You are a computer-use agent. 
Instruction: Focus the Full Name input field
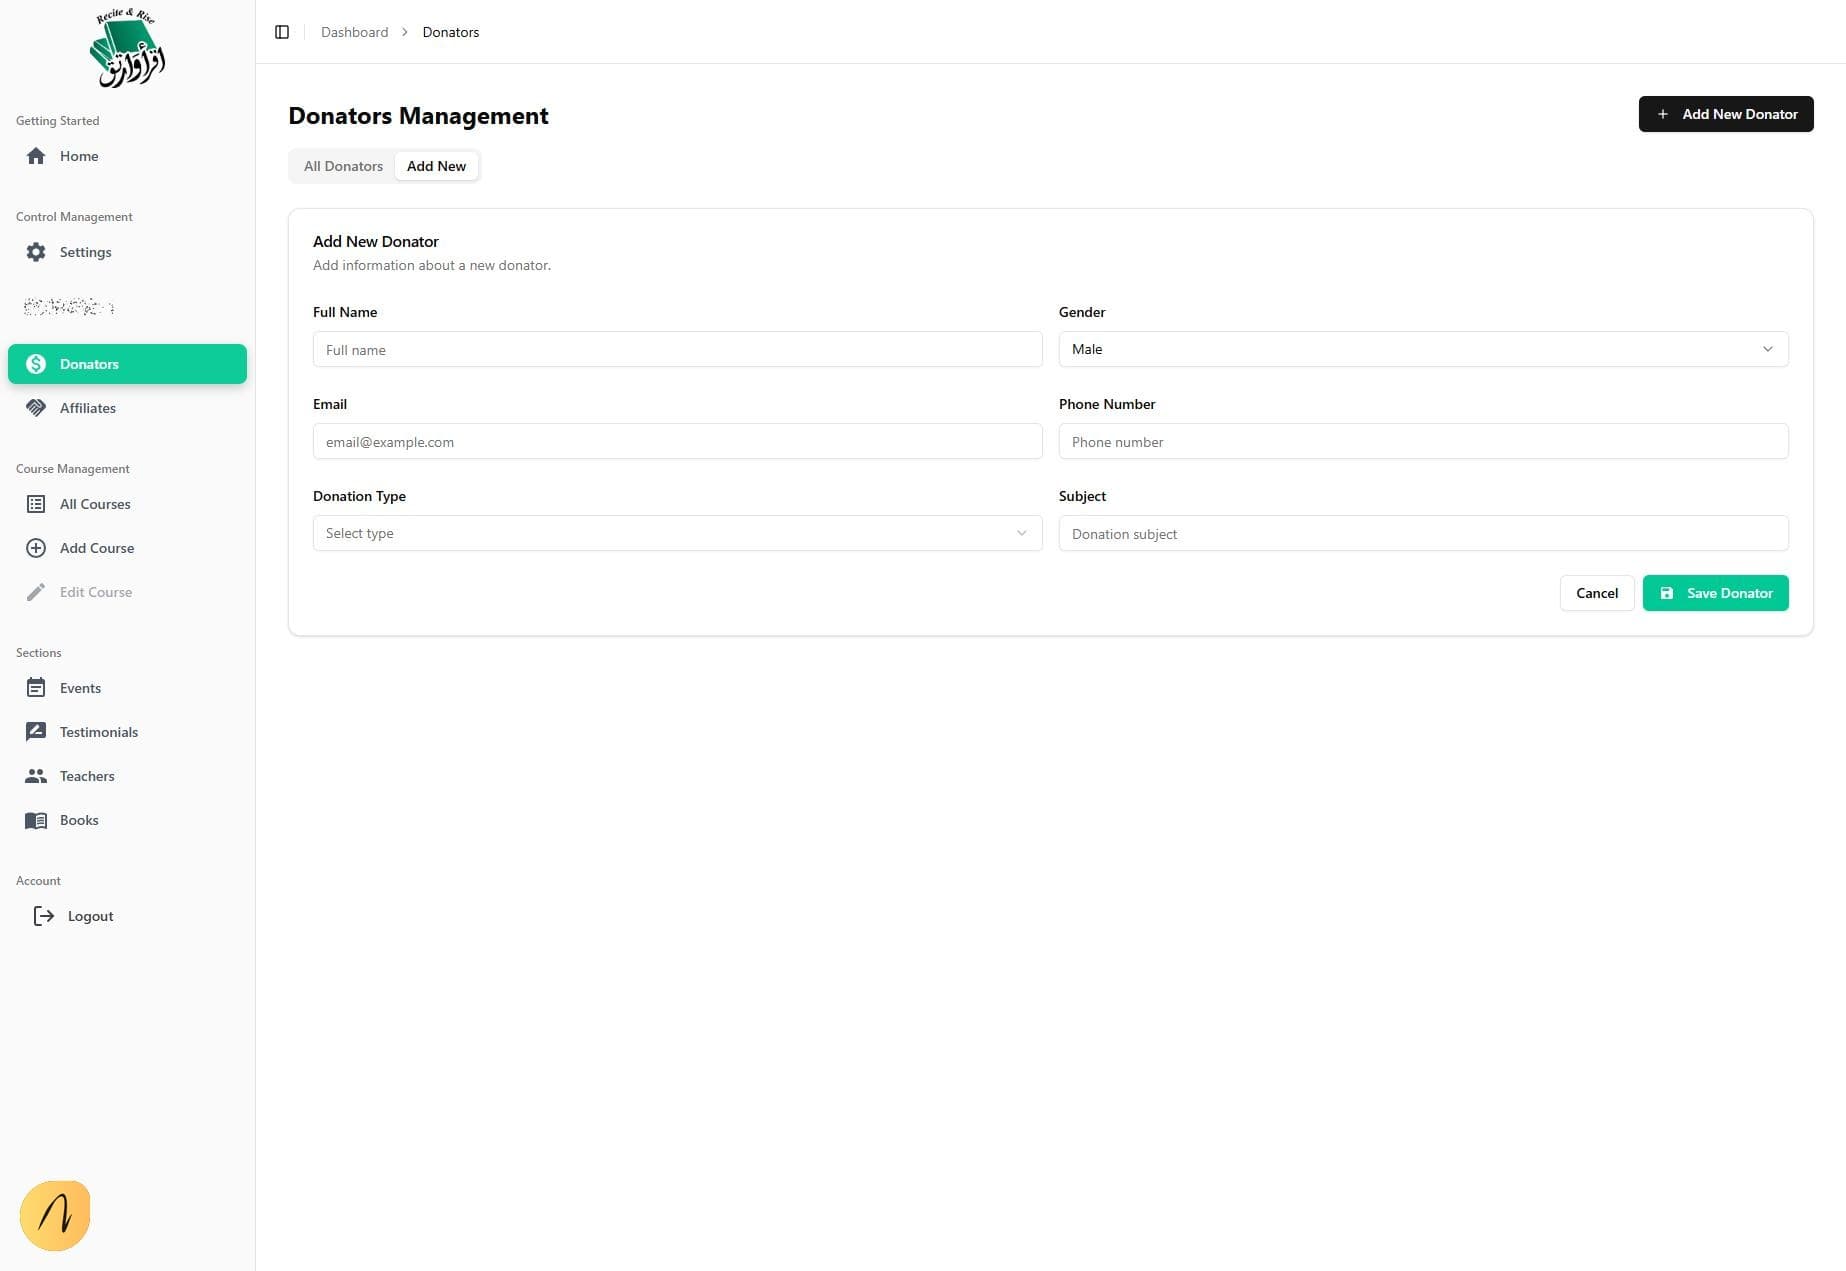(x=677, y=350)
